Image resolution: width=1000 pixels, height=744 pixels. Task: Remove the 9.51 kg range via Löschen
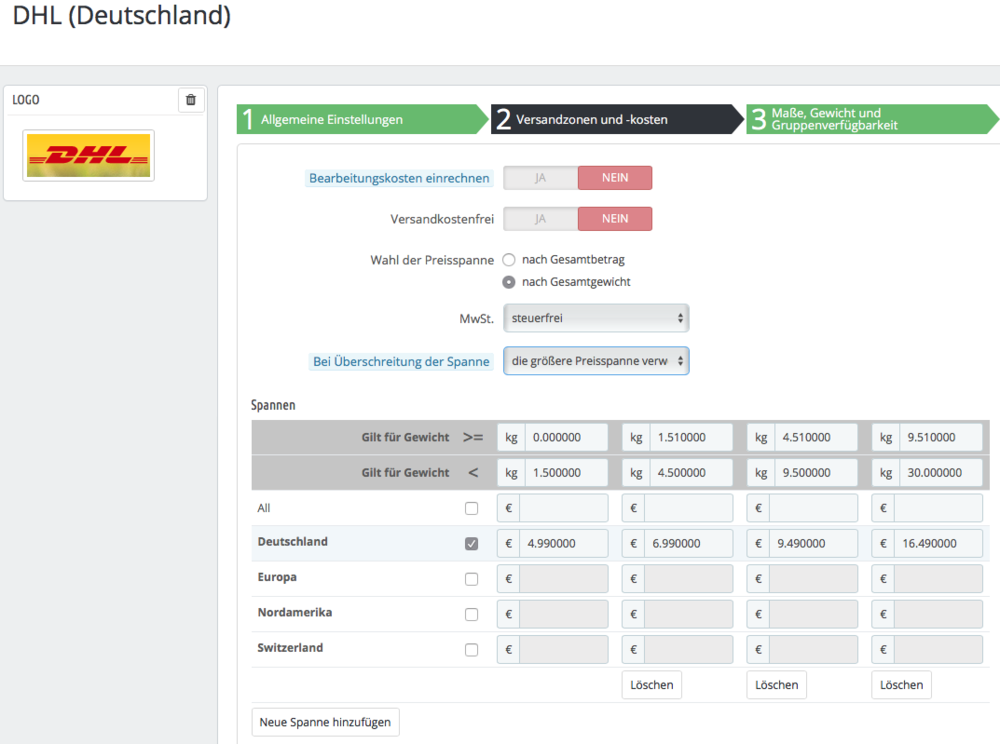point(901,685)
